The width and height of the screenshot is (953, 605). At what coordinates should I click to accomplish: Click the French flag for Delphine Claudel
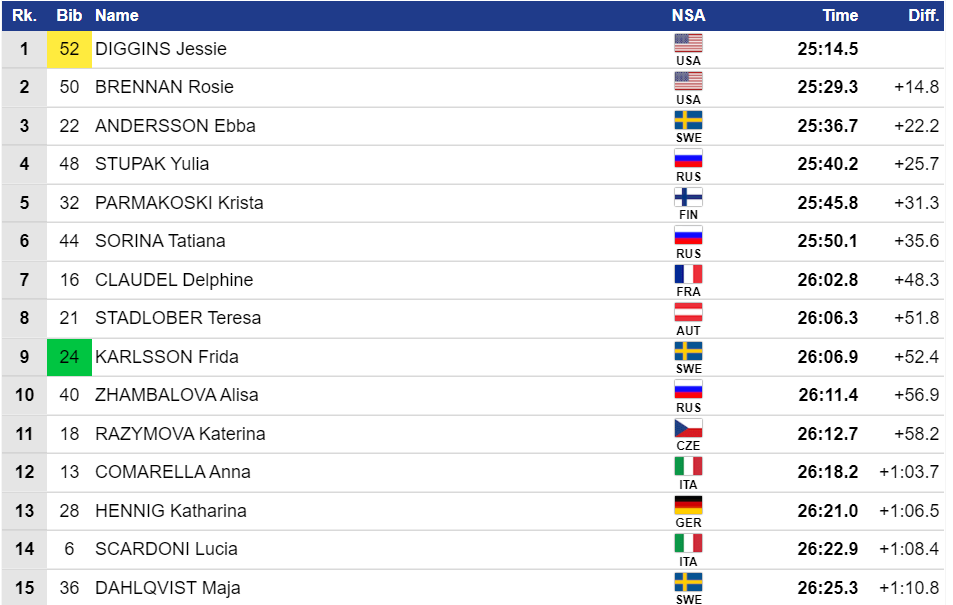688,274
